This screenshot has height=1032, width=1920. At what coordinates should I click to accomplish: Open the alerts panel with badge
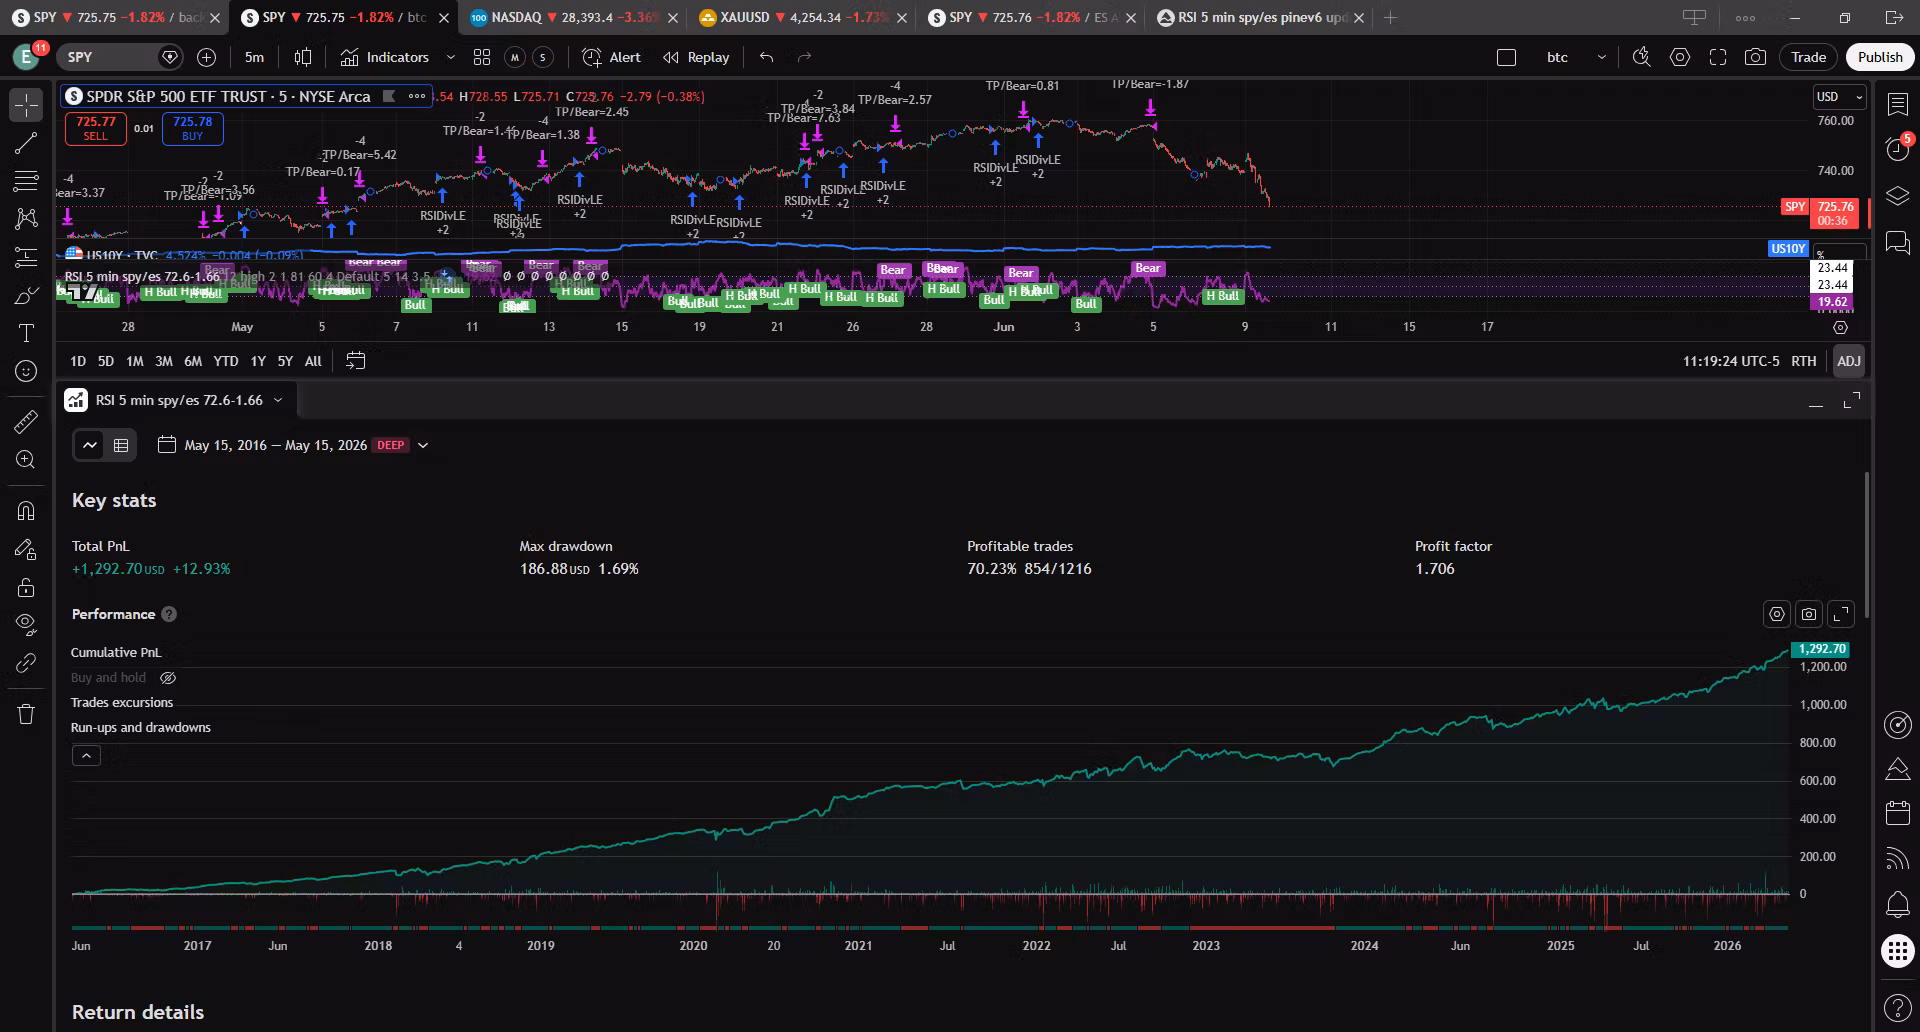pyautogui.click(x=1897, y=149)
